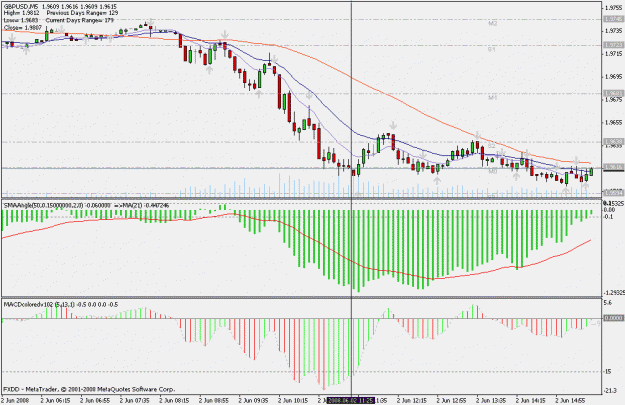Click the M1 pivot level label

pyautogui.click(x=493, y=98)
